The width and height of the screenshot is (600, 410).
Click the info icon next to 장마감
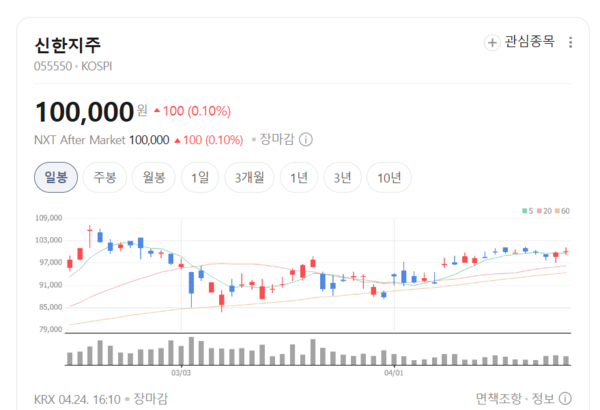tap(306, 140)
